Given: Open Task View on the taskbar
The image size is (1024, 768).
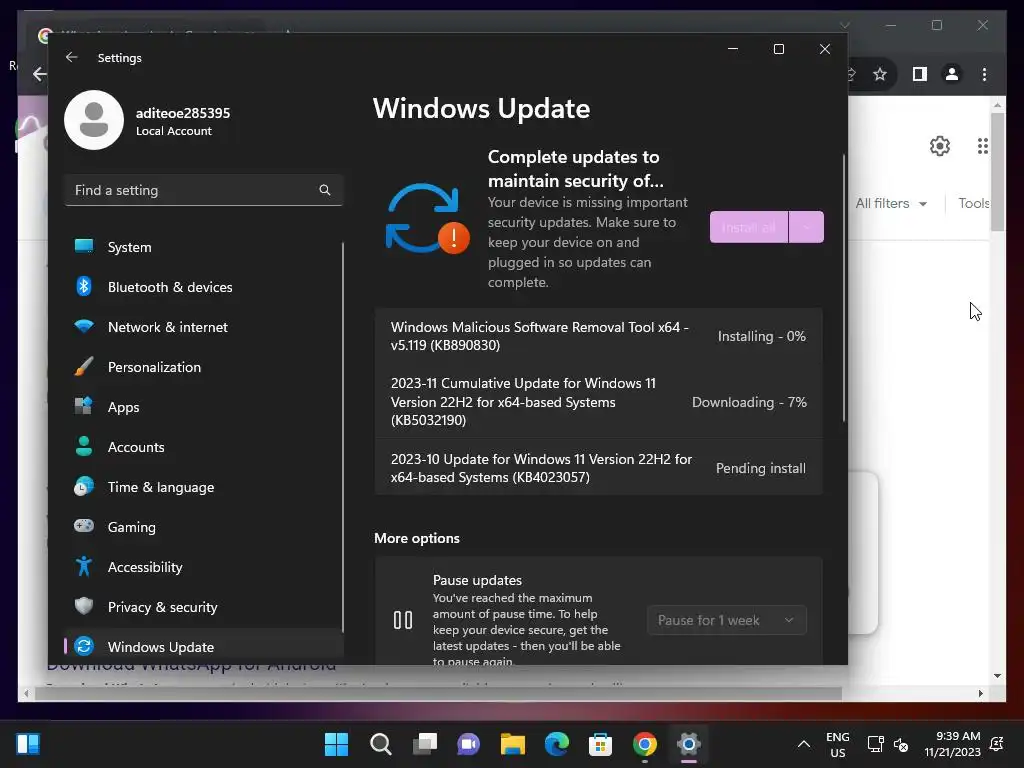Looking at the screenshot, I should click(425, 744).
